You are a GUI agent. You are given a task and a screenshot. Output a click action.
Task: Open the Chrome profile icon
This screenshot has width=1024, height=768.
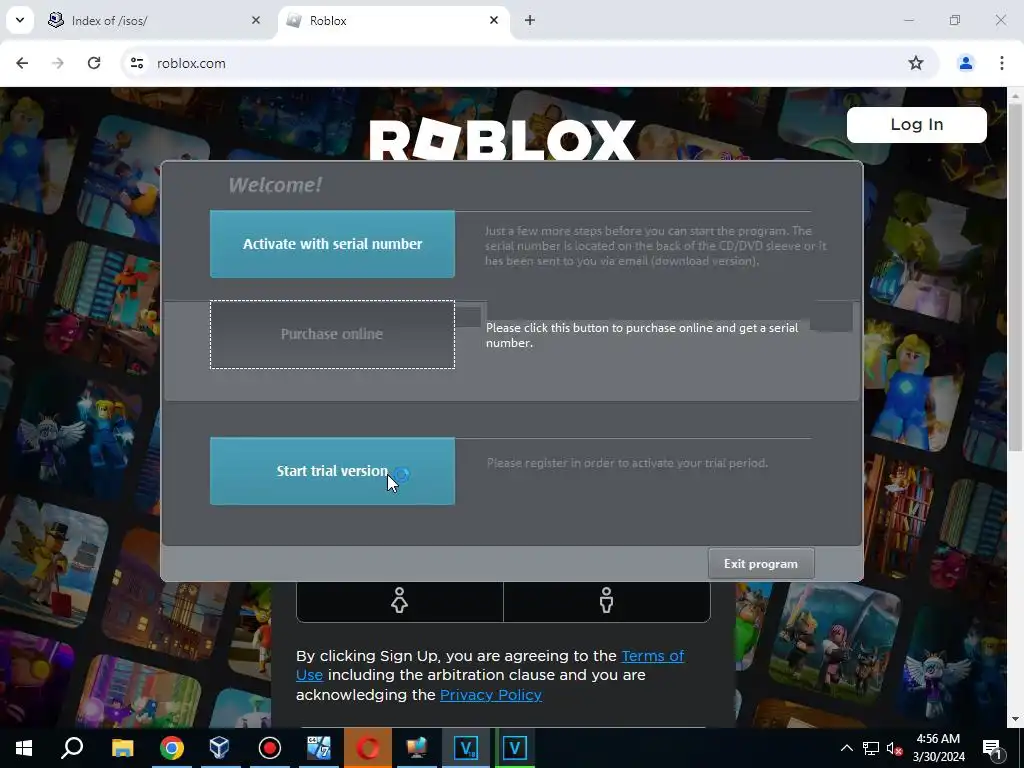965,63
